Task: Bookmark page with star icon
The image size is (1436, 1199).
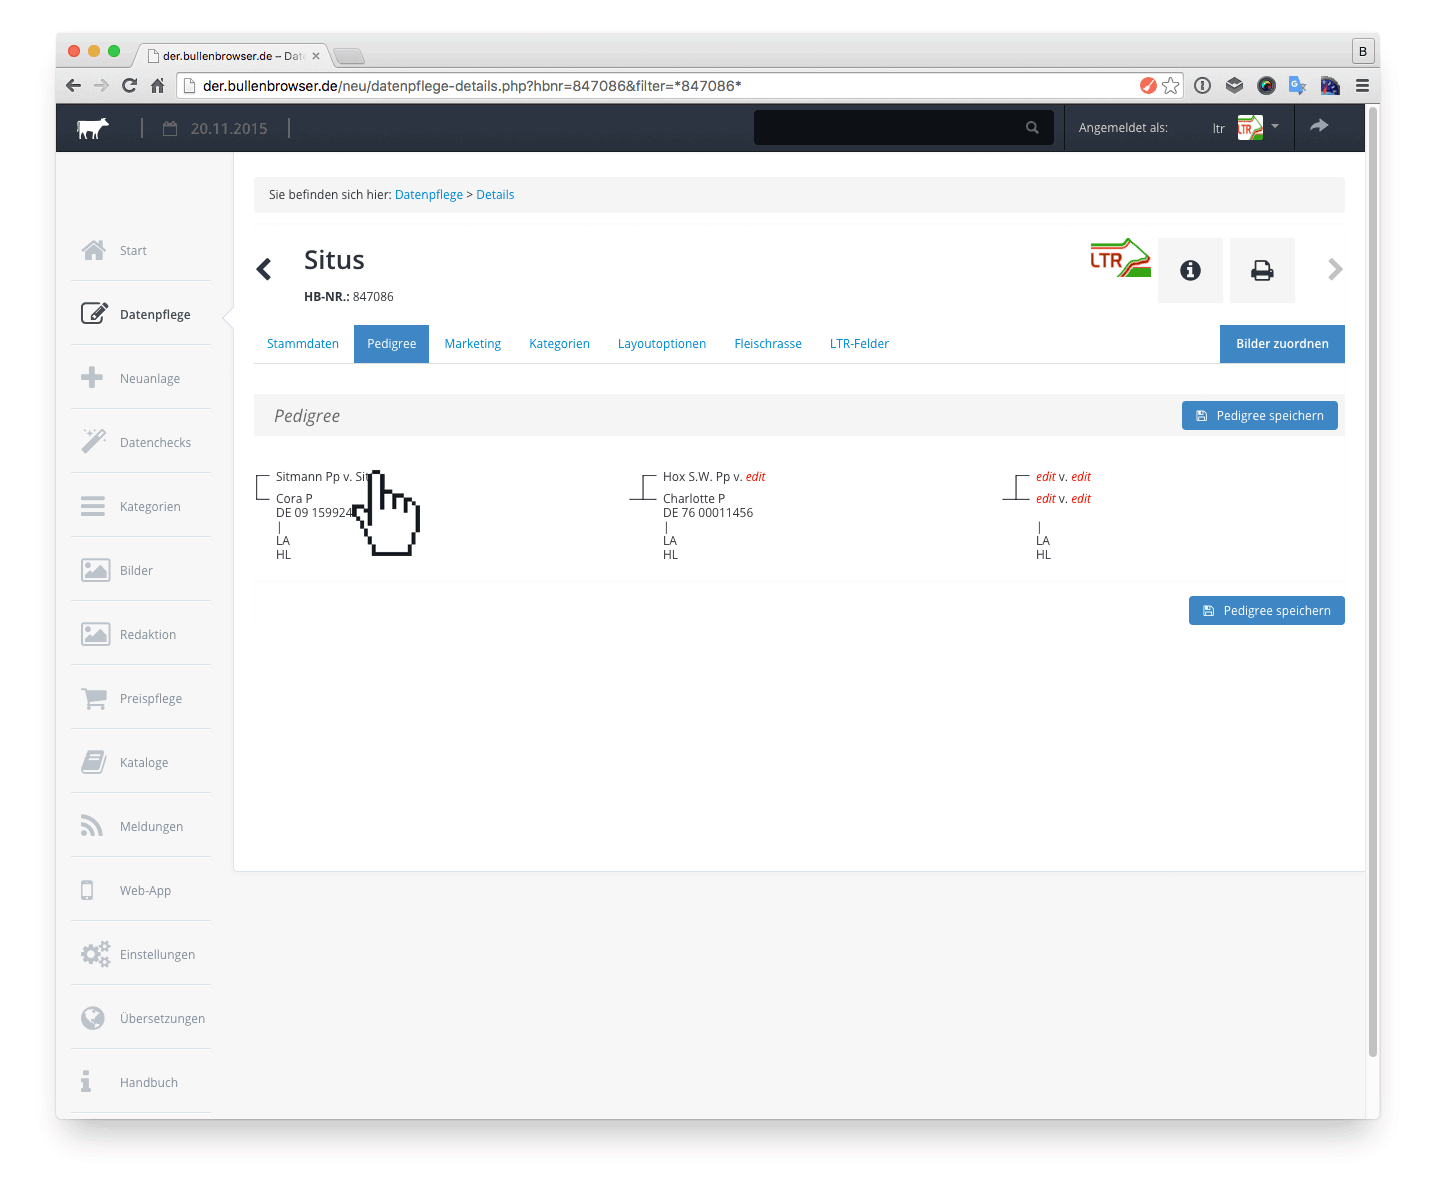Action: (1170, 86)
